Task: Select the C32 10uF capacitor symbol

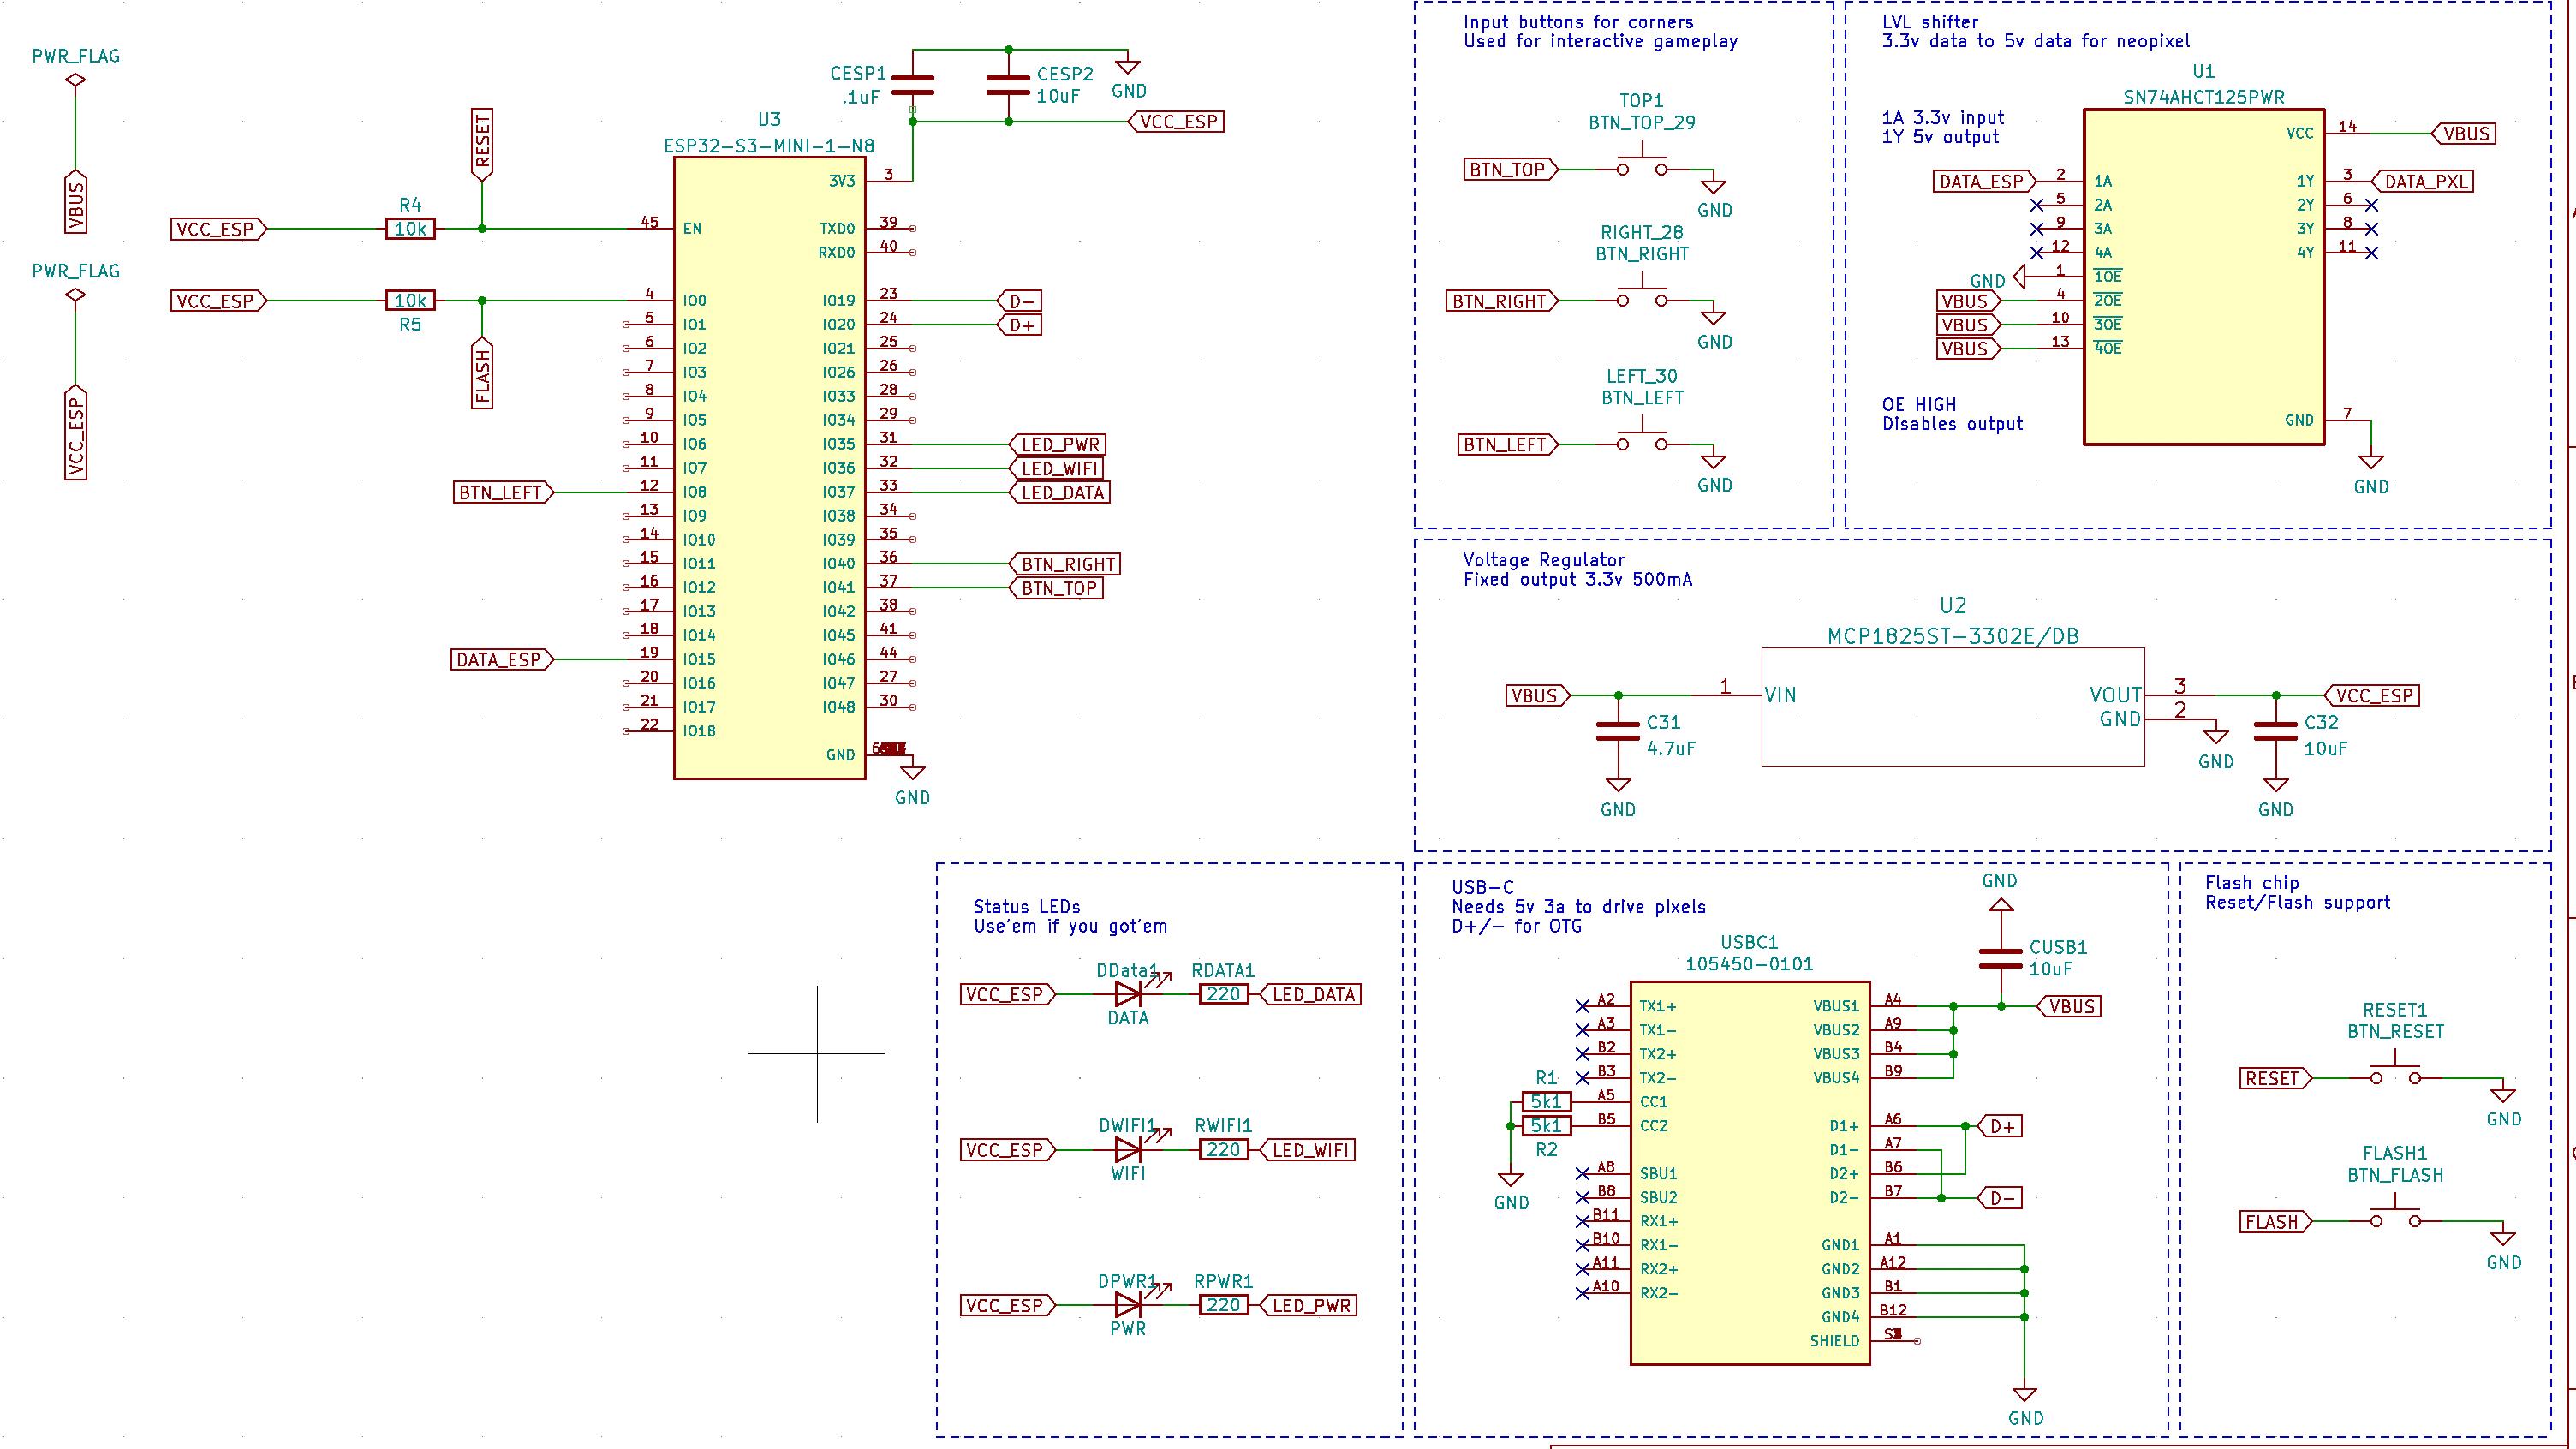Action: point(2276,732)
